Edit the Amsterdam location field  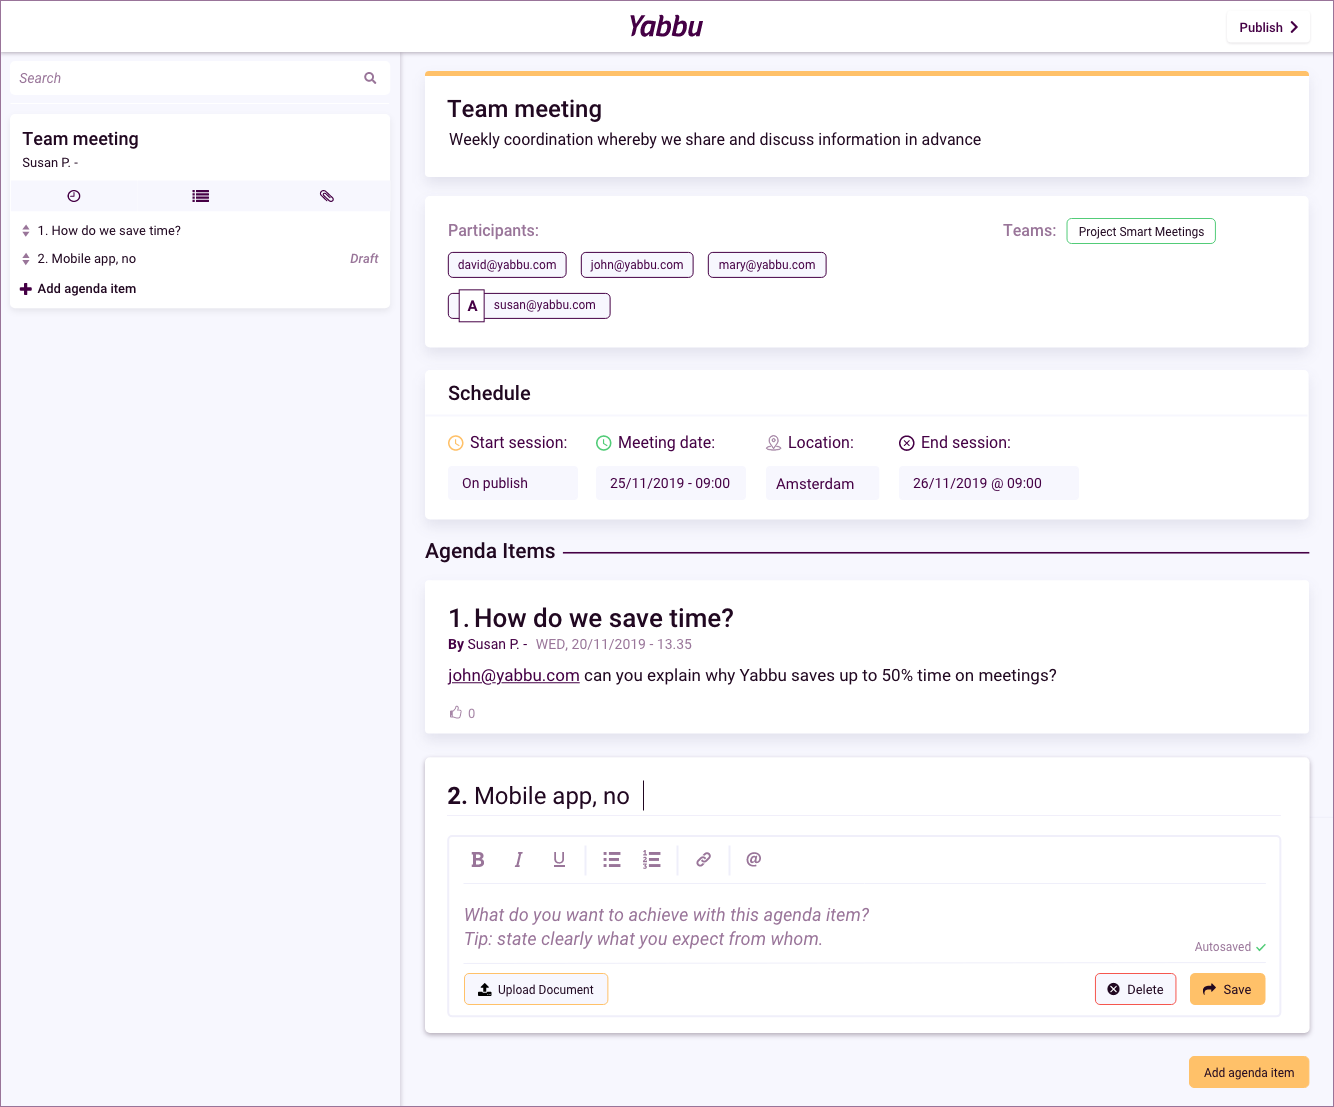(822, 483)
